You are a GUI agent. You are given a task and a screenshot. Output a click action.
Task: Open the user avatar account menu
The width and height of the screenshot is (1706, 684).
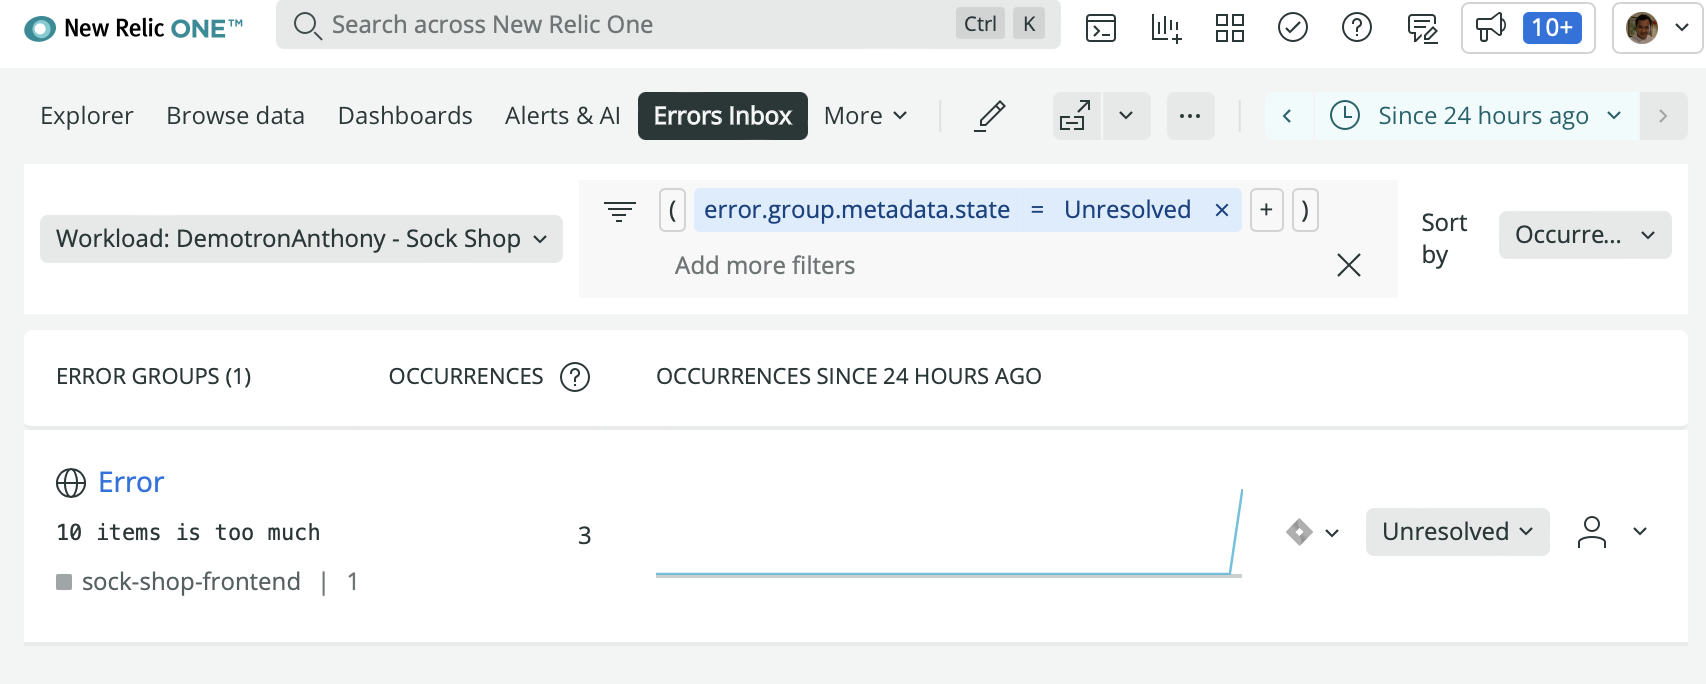tap(1657, 28)
